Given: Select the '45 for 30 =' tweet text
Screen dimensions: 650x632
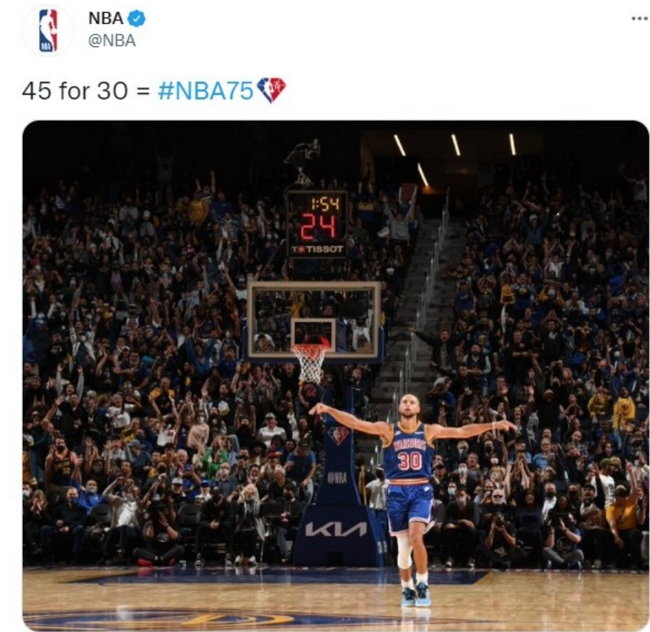Looking at the screenshot, I should (86, 90).
